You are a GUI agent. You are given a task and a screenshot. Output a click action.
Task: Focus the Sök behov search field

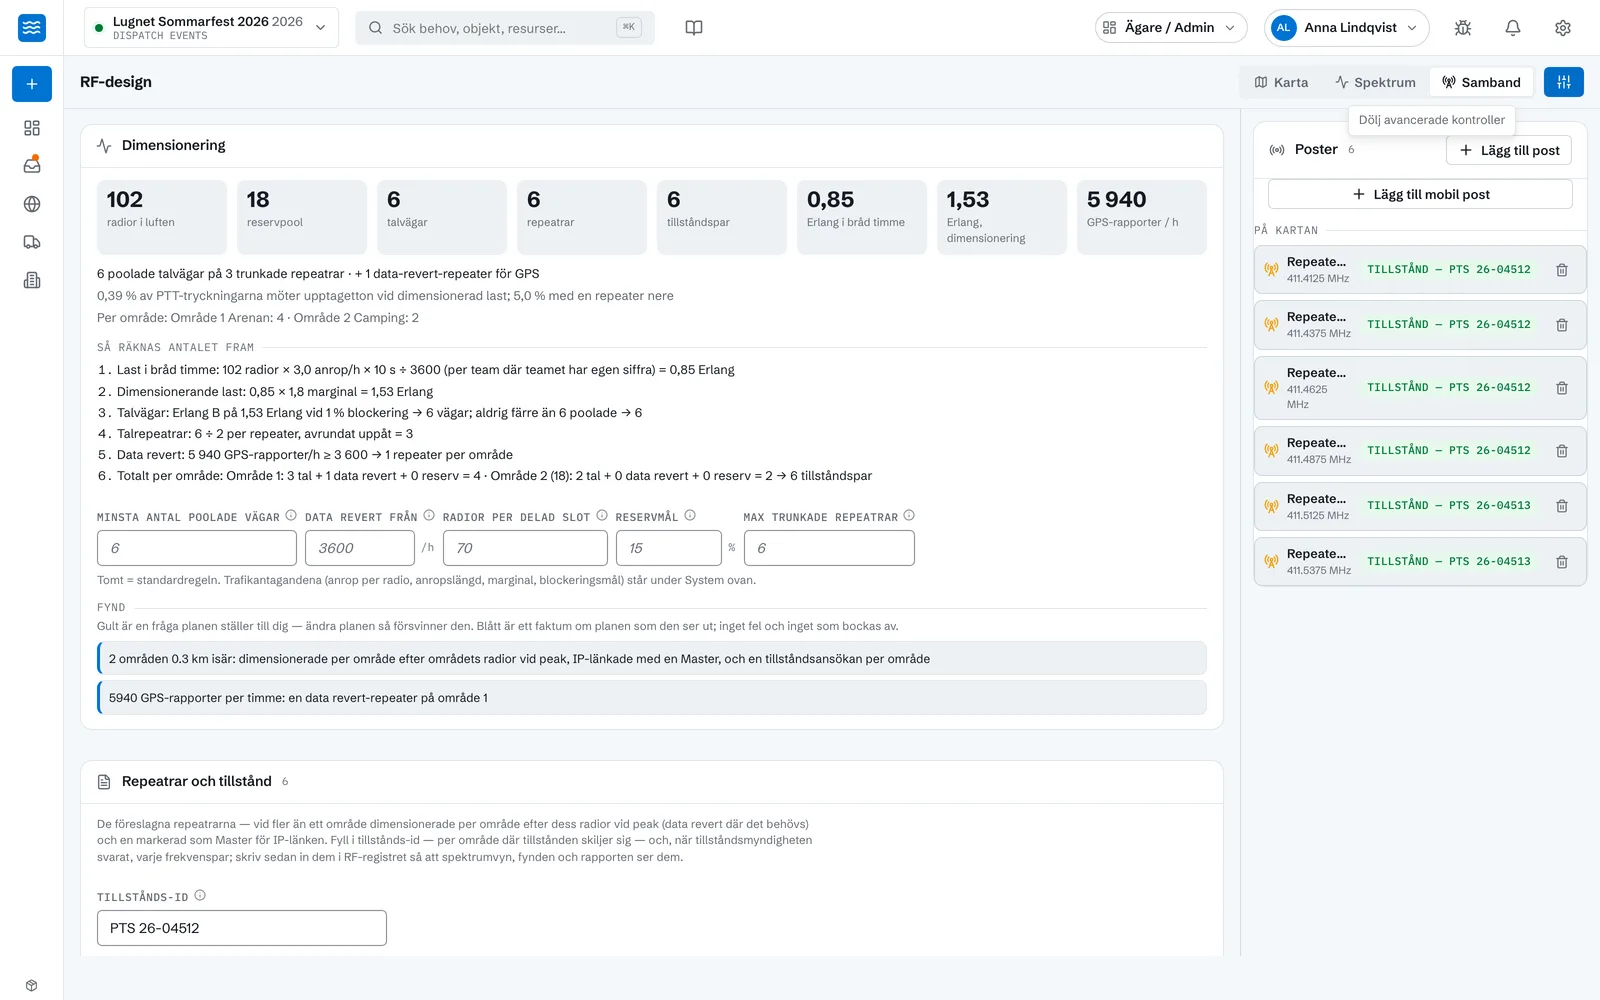[x=504, y=28]
